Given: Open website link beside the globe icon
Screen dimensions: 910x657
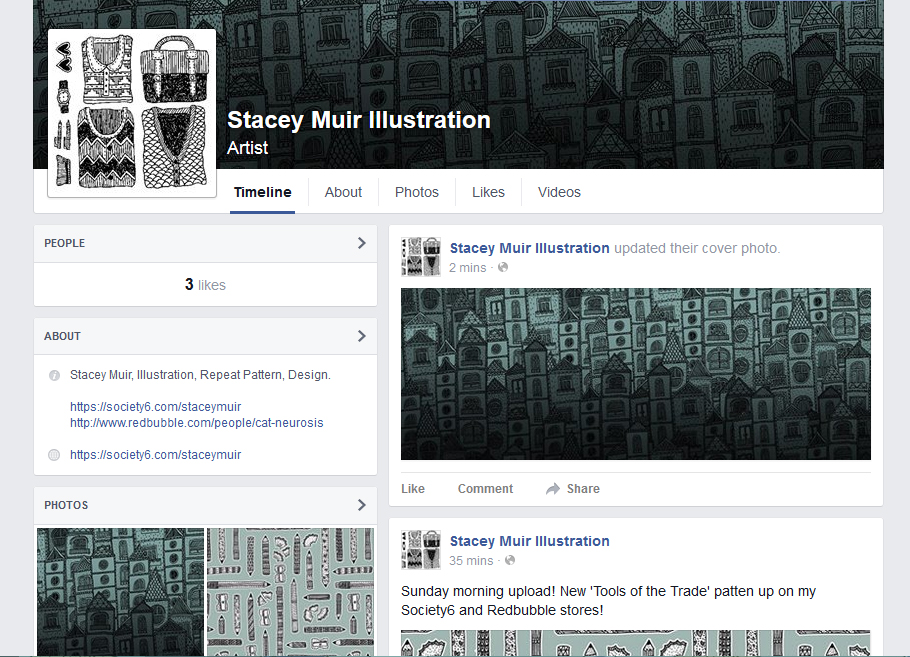Looking at the screenshot, I should [156, 455].
